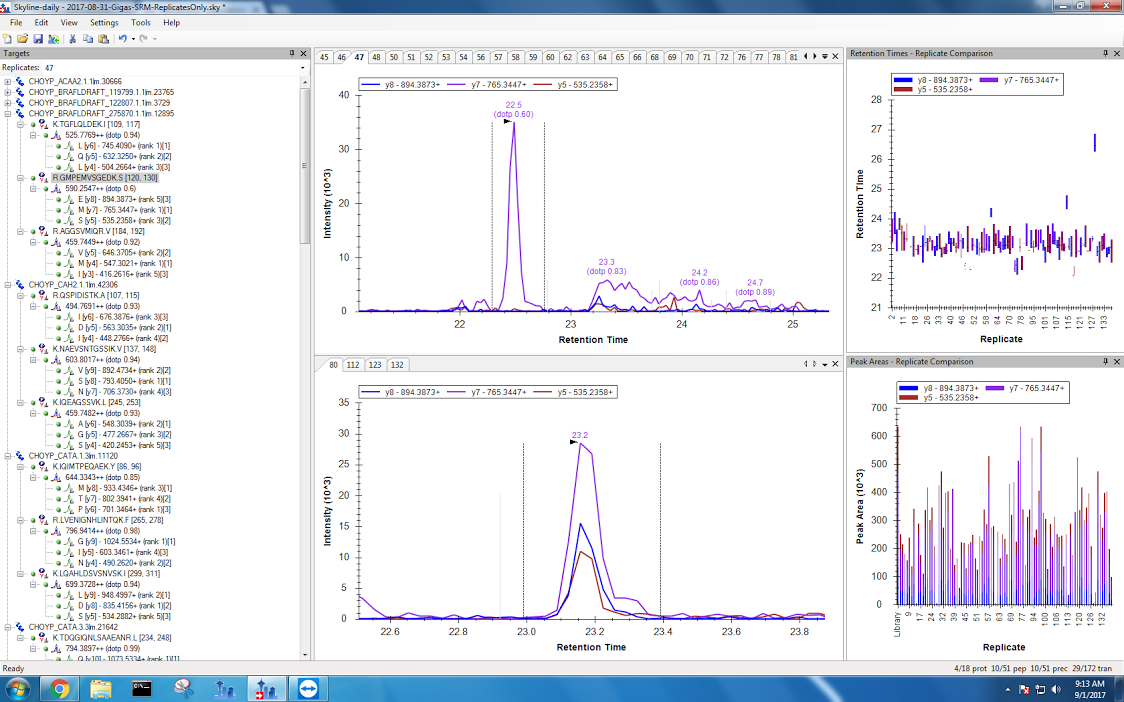Collapse the CHOYP_CAH2.1.1|m.42306 protein node
Image resolution: width=1124 pixels, height=702 pixels.
coord(8,285)
